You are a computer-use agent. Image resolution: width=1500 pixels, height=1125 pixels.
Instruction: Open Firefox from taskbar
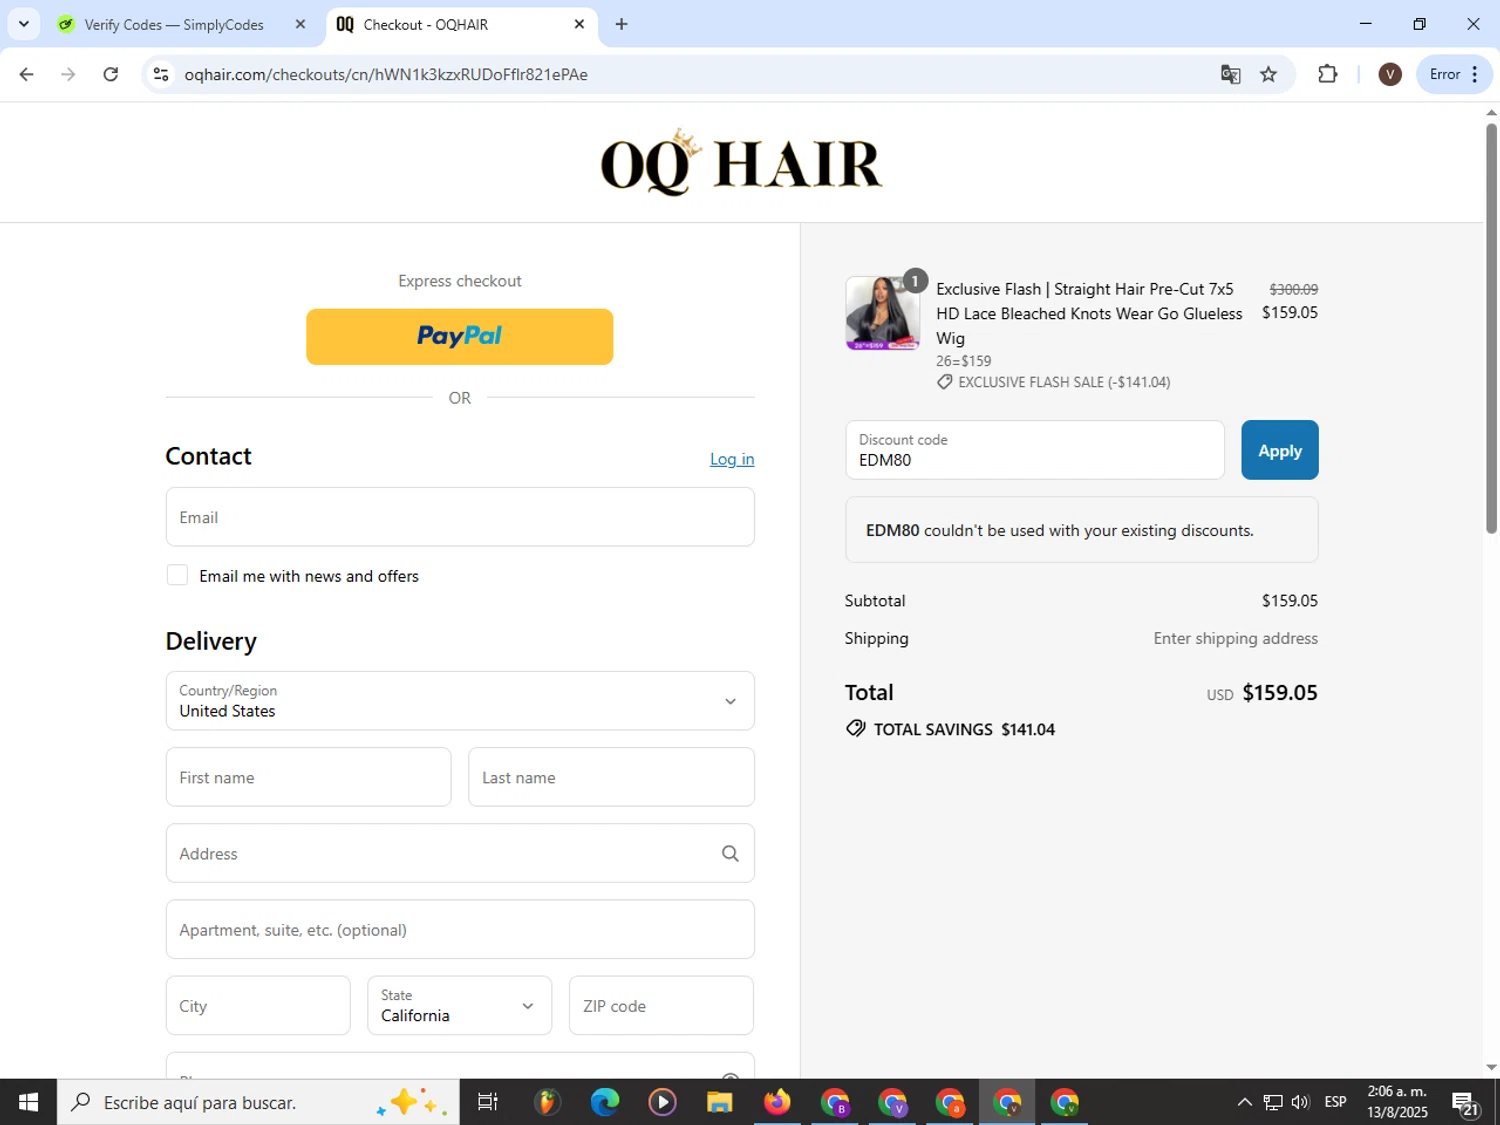click(777, 1102)
